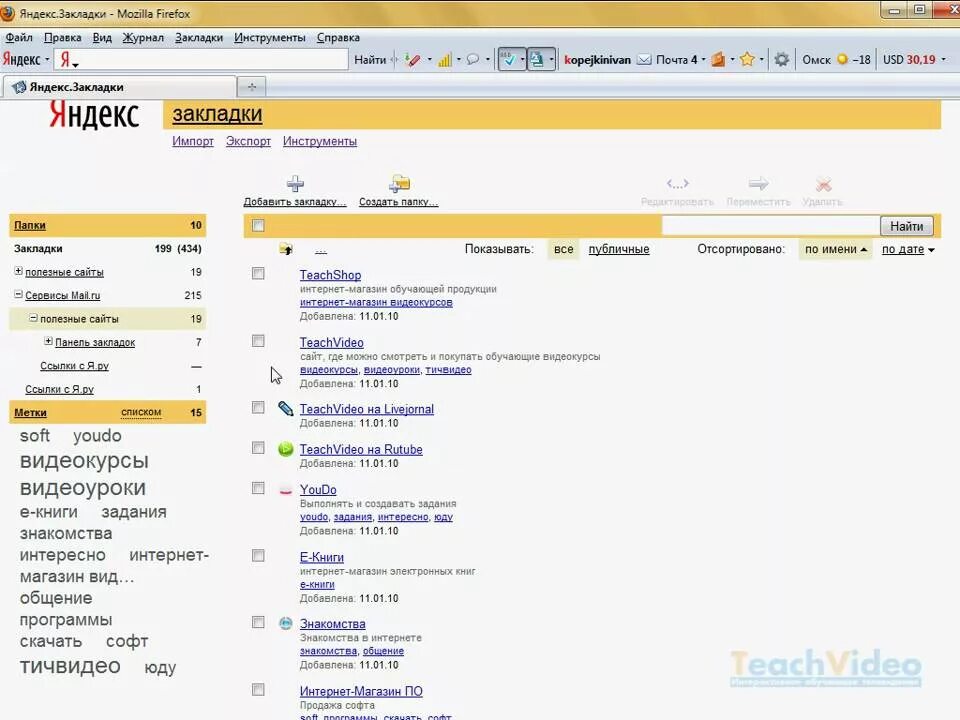Open the TeachShop bookmark link

[x=330, y=276]
